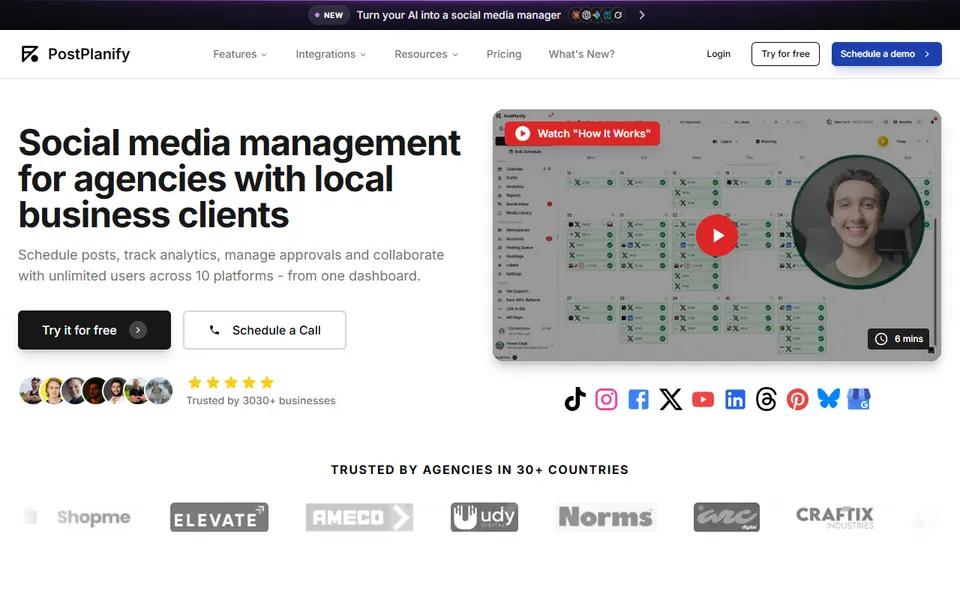Viewport: 960px width, 600px height.
Task: Expand the Features dropdown menu
Action: [240, 54]
